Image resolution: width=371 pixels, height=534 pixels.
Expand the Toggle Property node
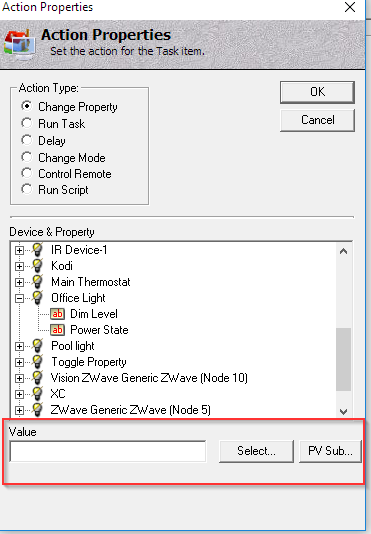tap(19, 362)
